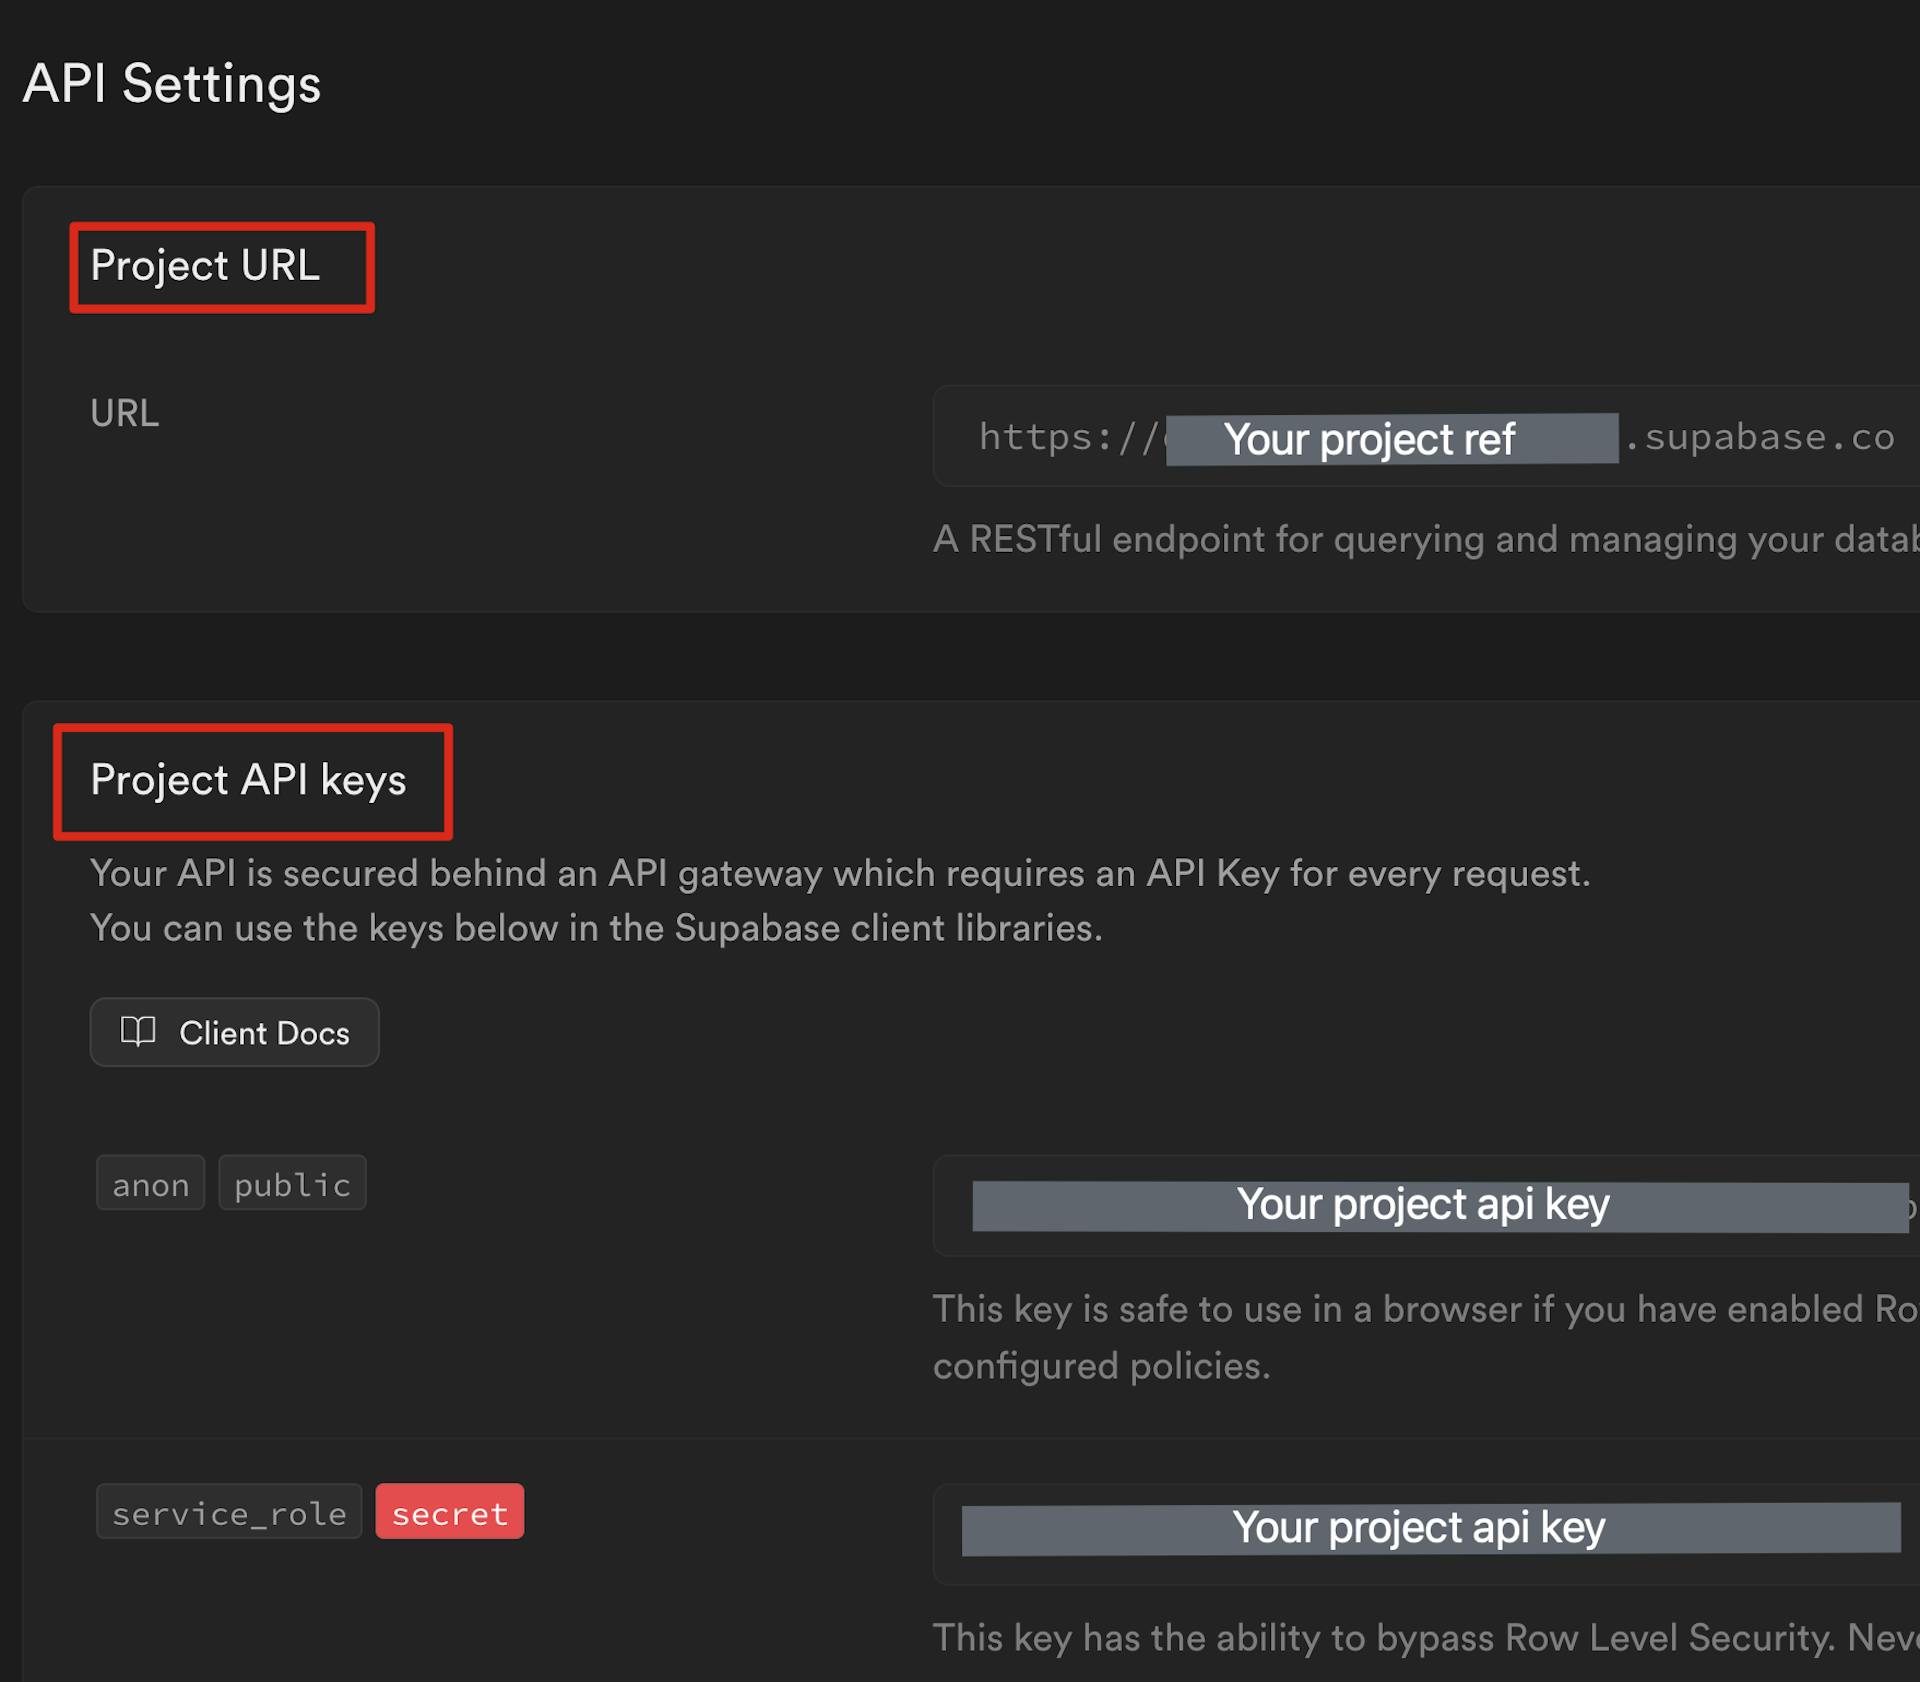Image resolution: width=1920 pixels, height=1682 pixels.
Task: Click the Project API keys heading
Action: [x=248, y=780]
